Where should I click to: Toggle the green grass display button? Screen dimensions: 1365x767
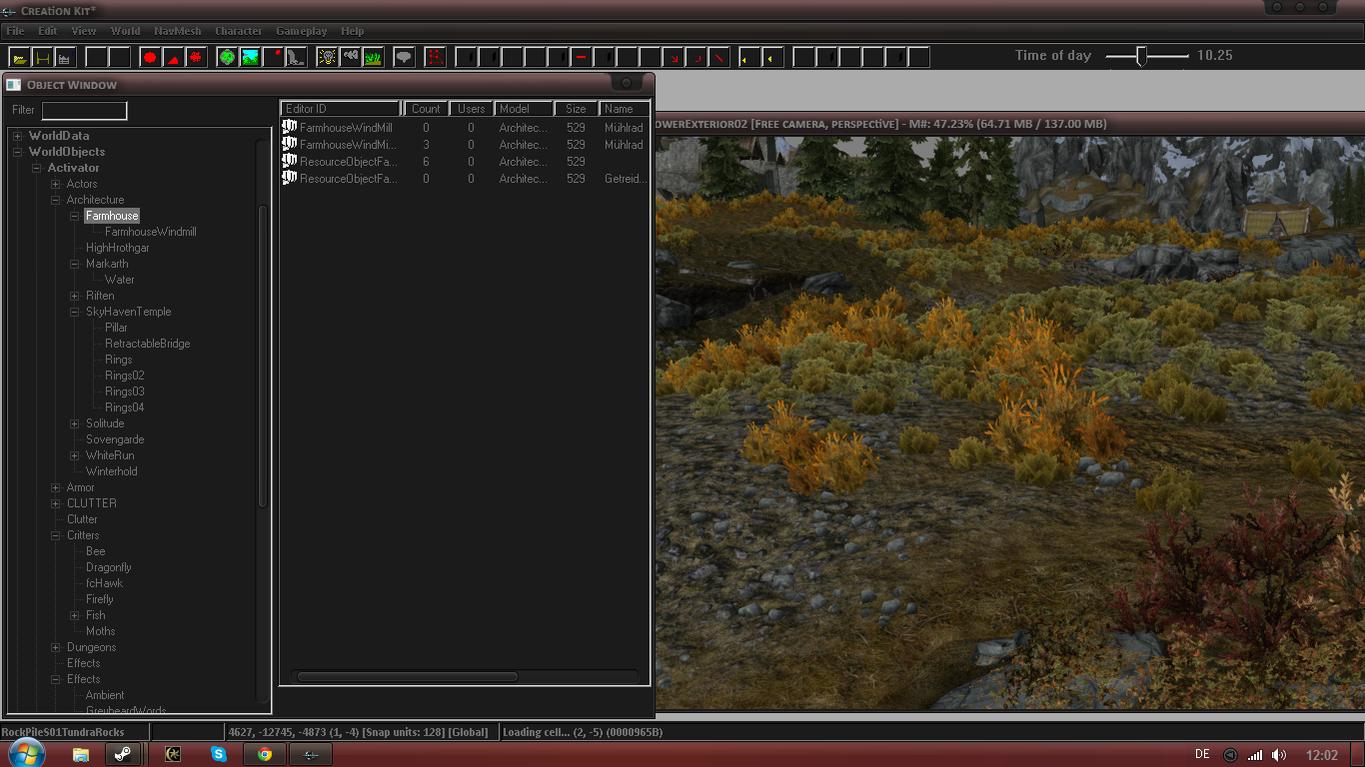coord(373,58)
